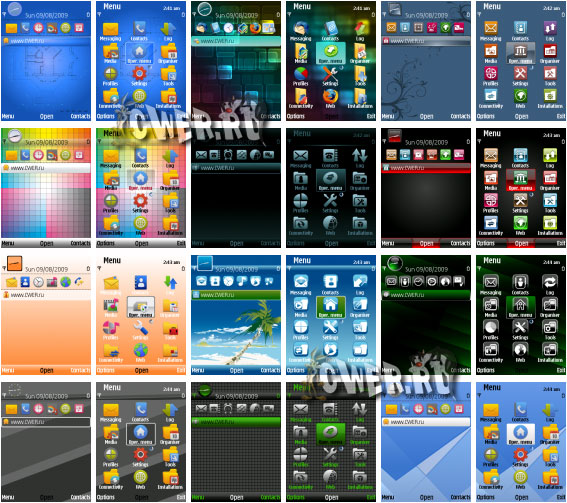
Task: Click date Sun 09/08/2009 on black-red home screen
Action: (426, 142)
